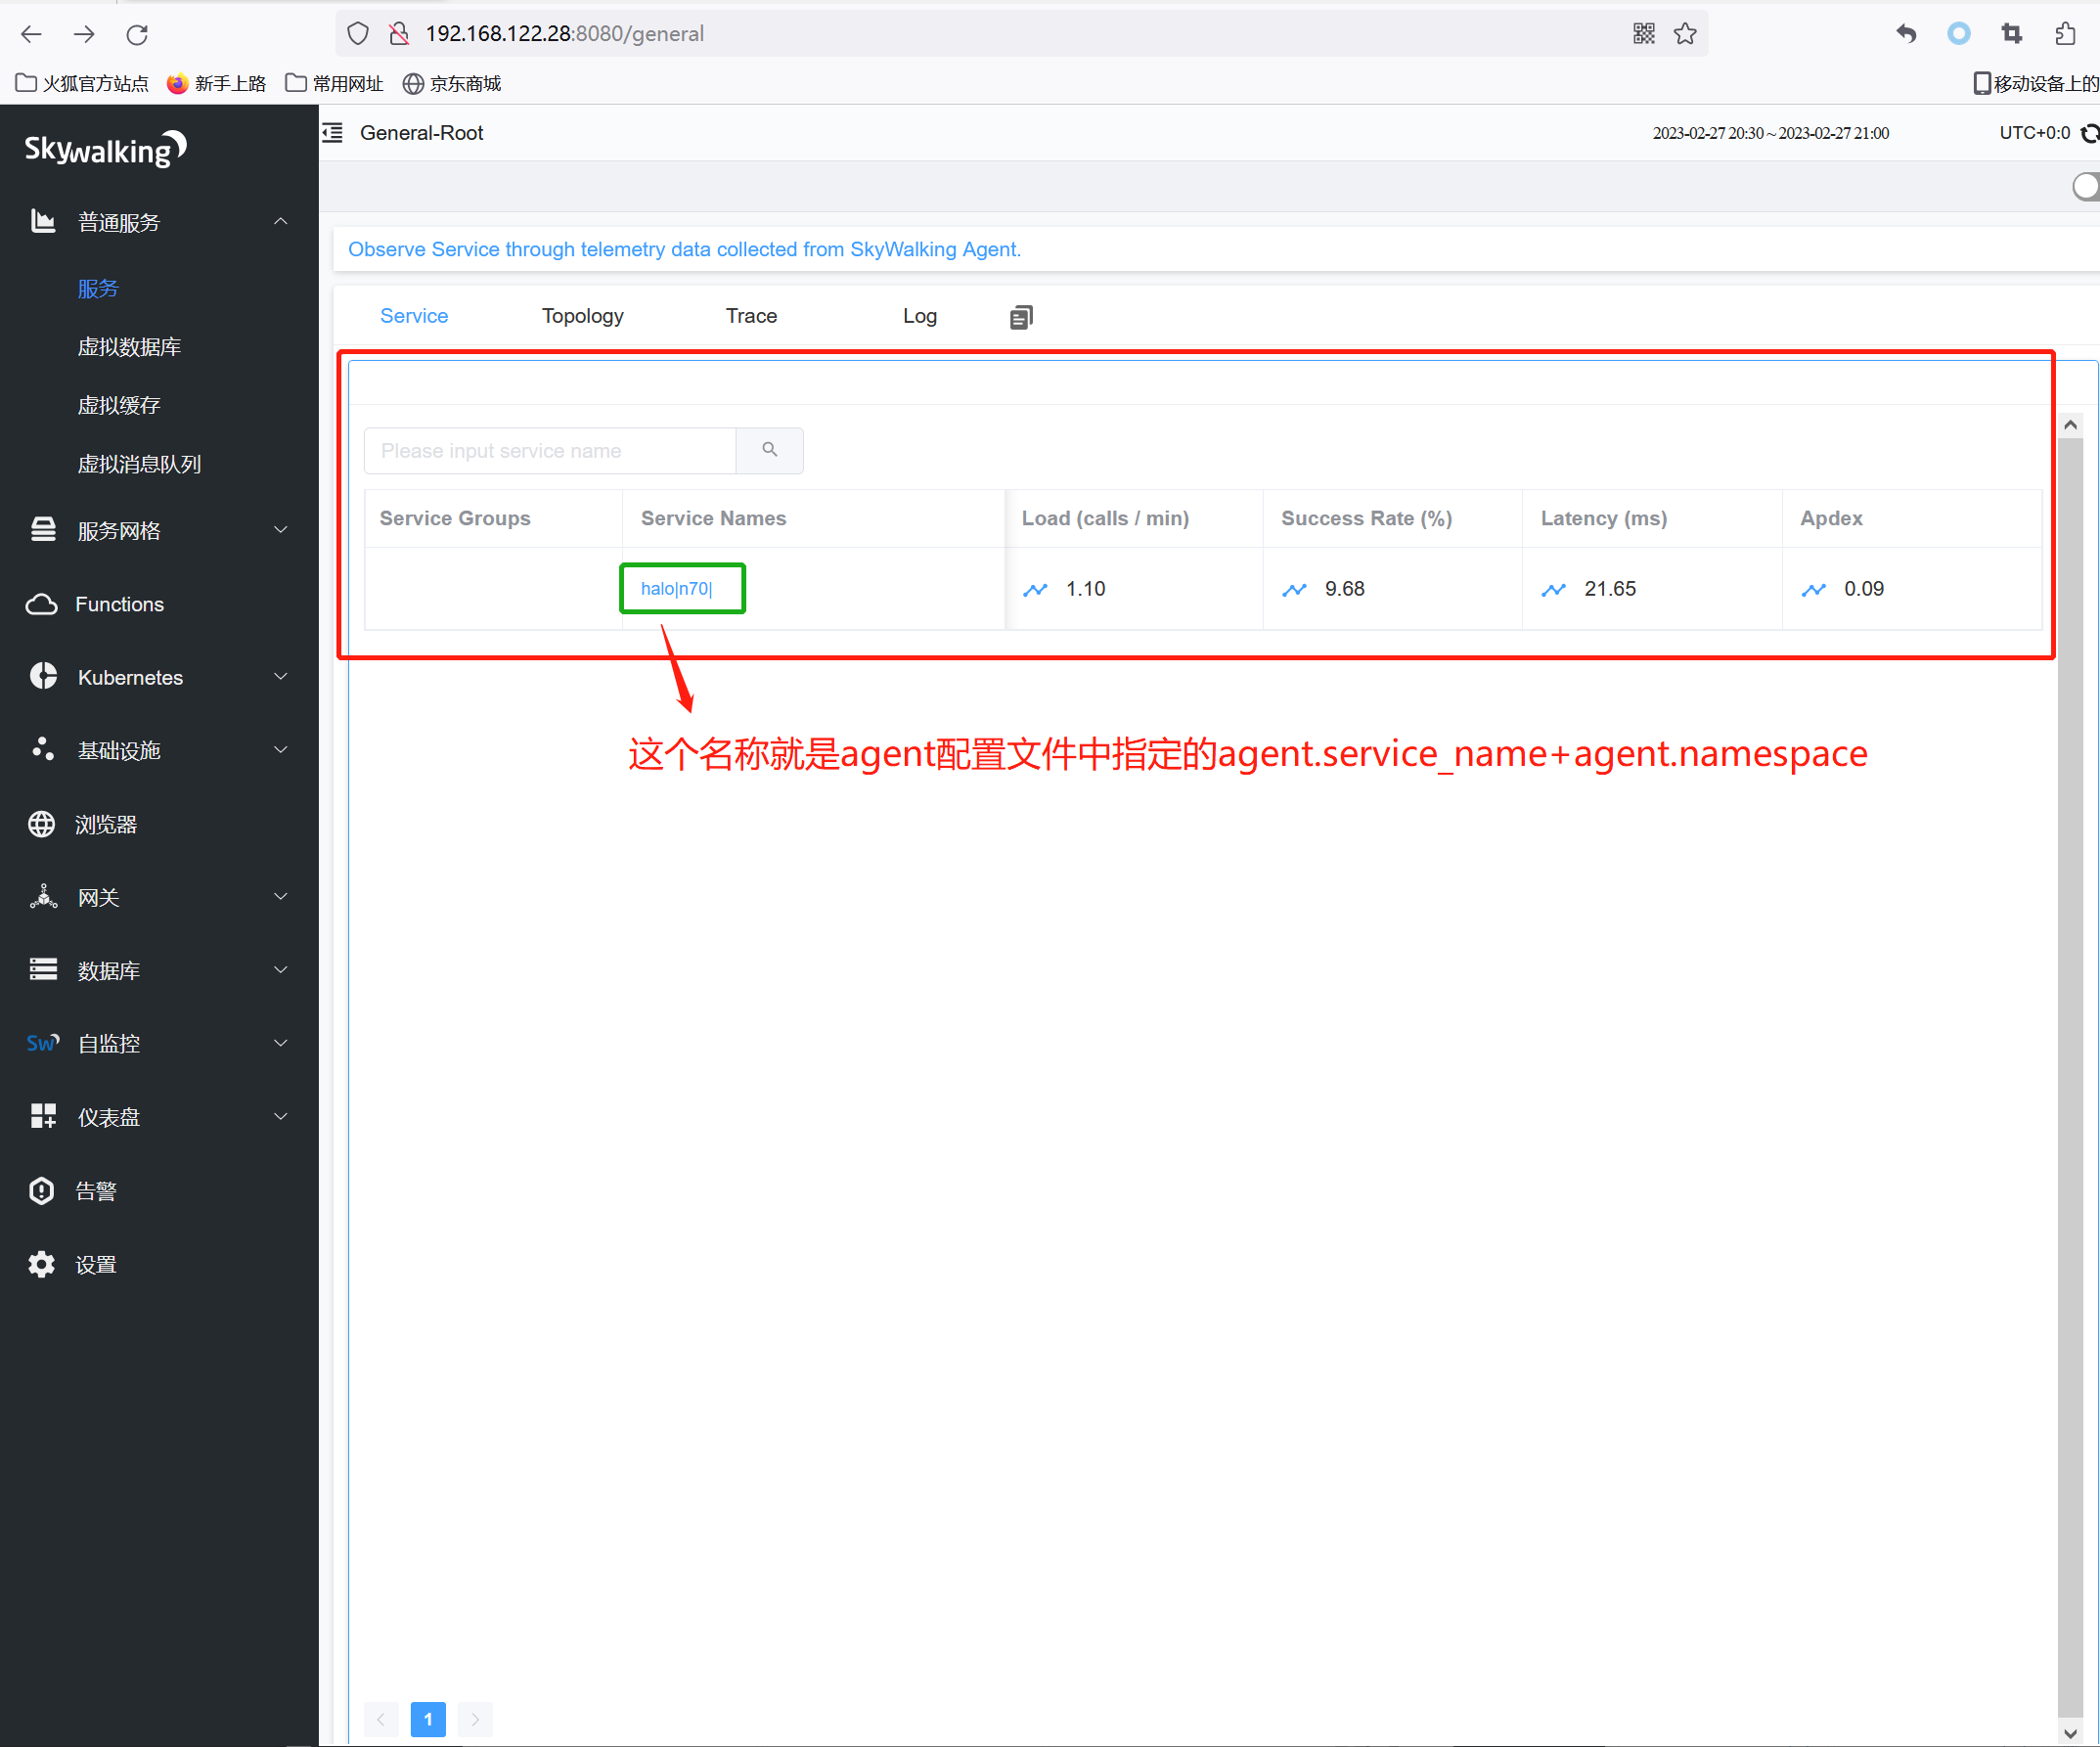The image size is (2100, 1747).
Task: Click the search magnifier icon
Action: coord(769,450)
